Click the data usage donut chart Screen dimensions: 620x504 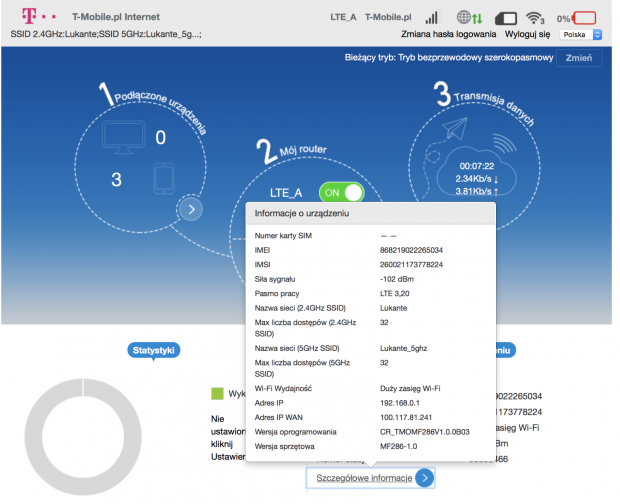83,436
